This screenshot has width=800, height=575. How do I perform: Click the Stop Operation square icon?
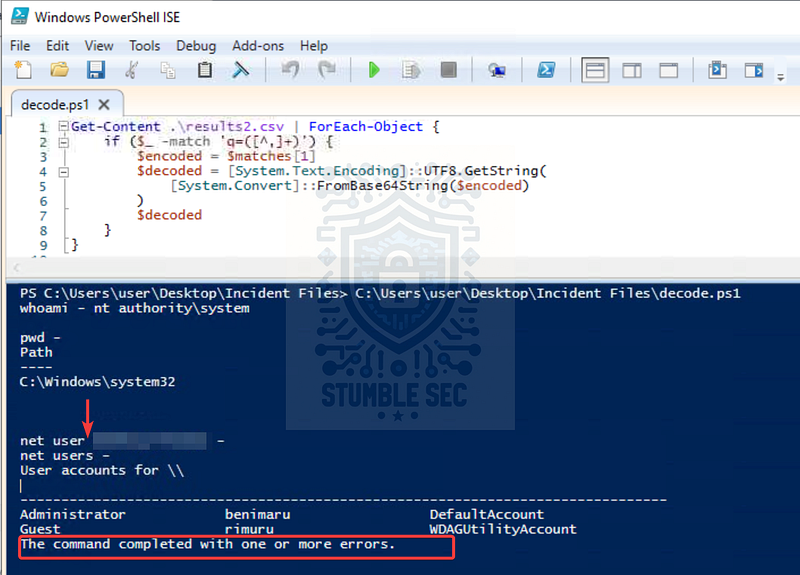[x=448, y=69]
